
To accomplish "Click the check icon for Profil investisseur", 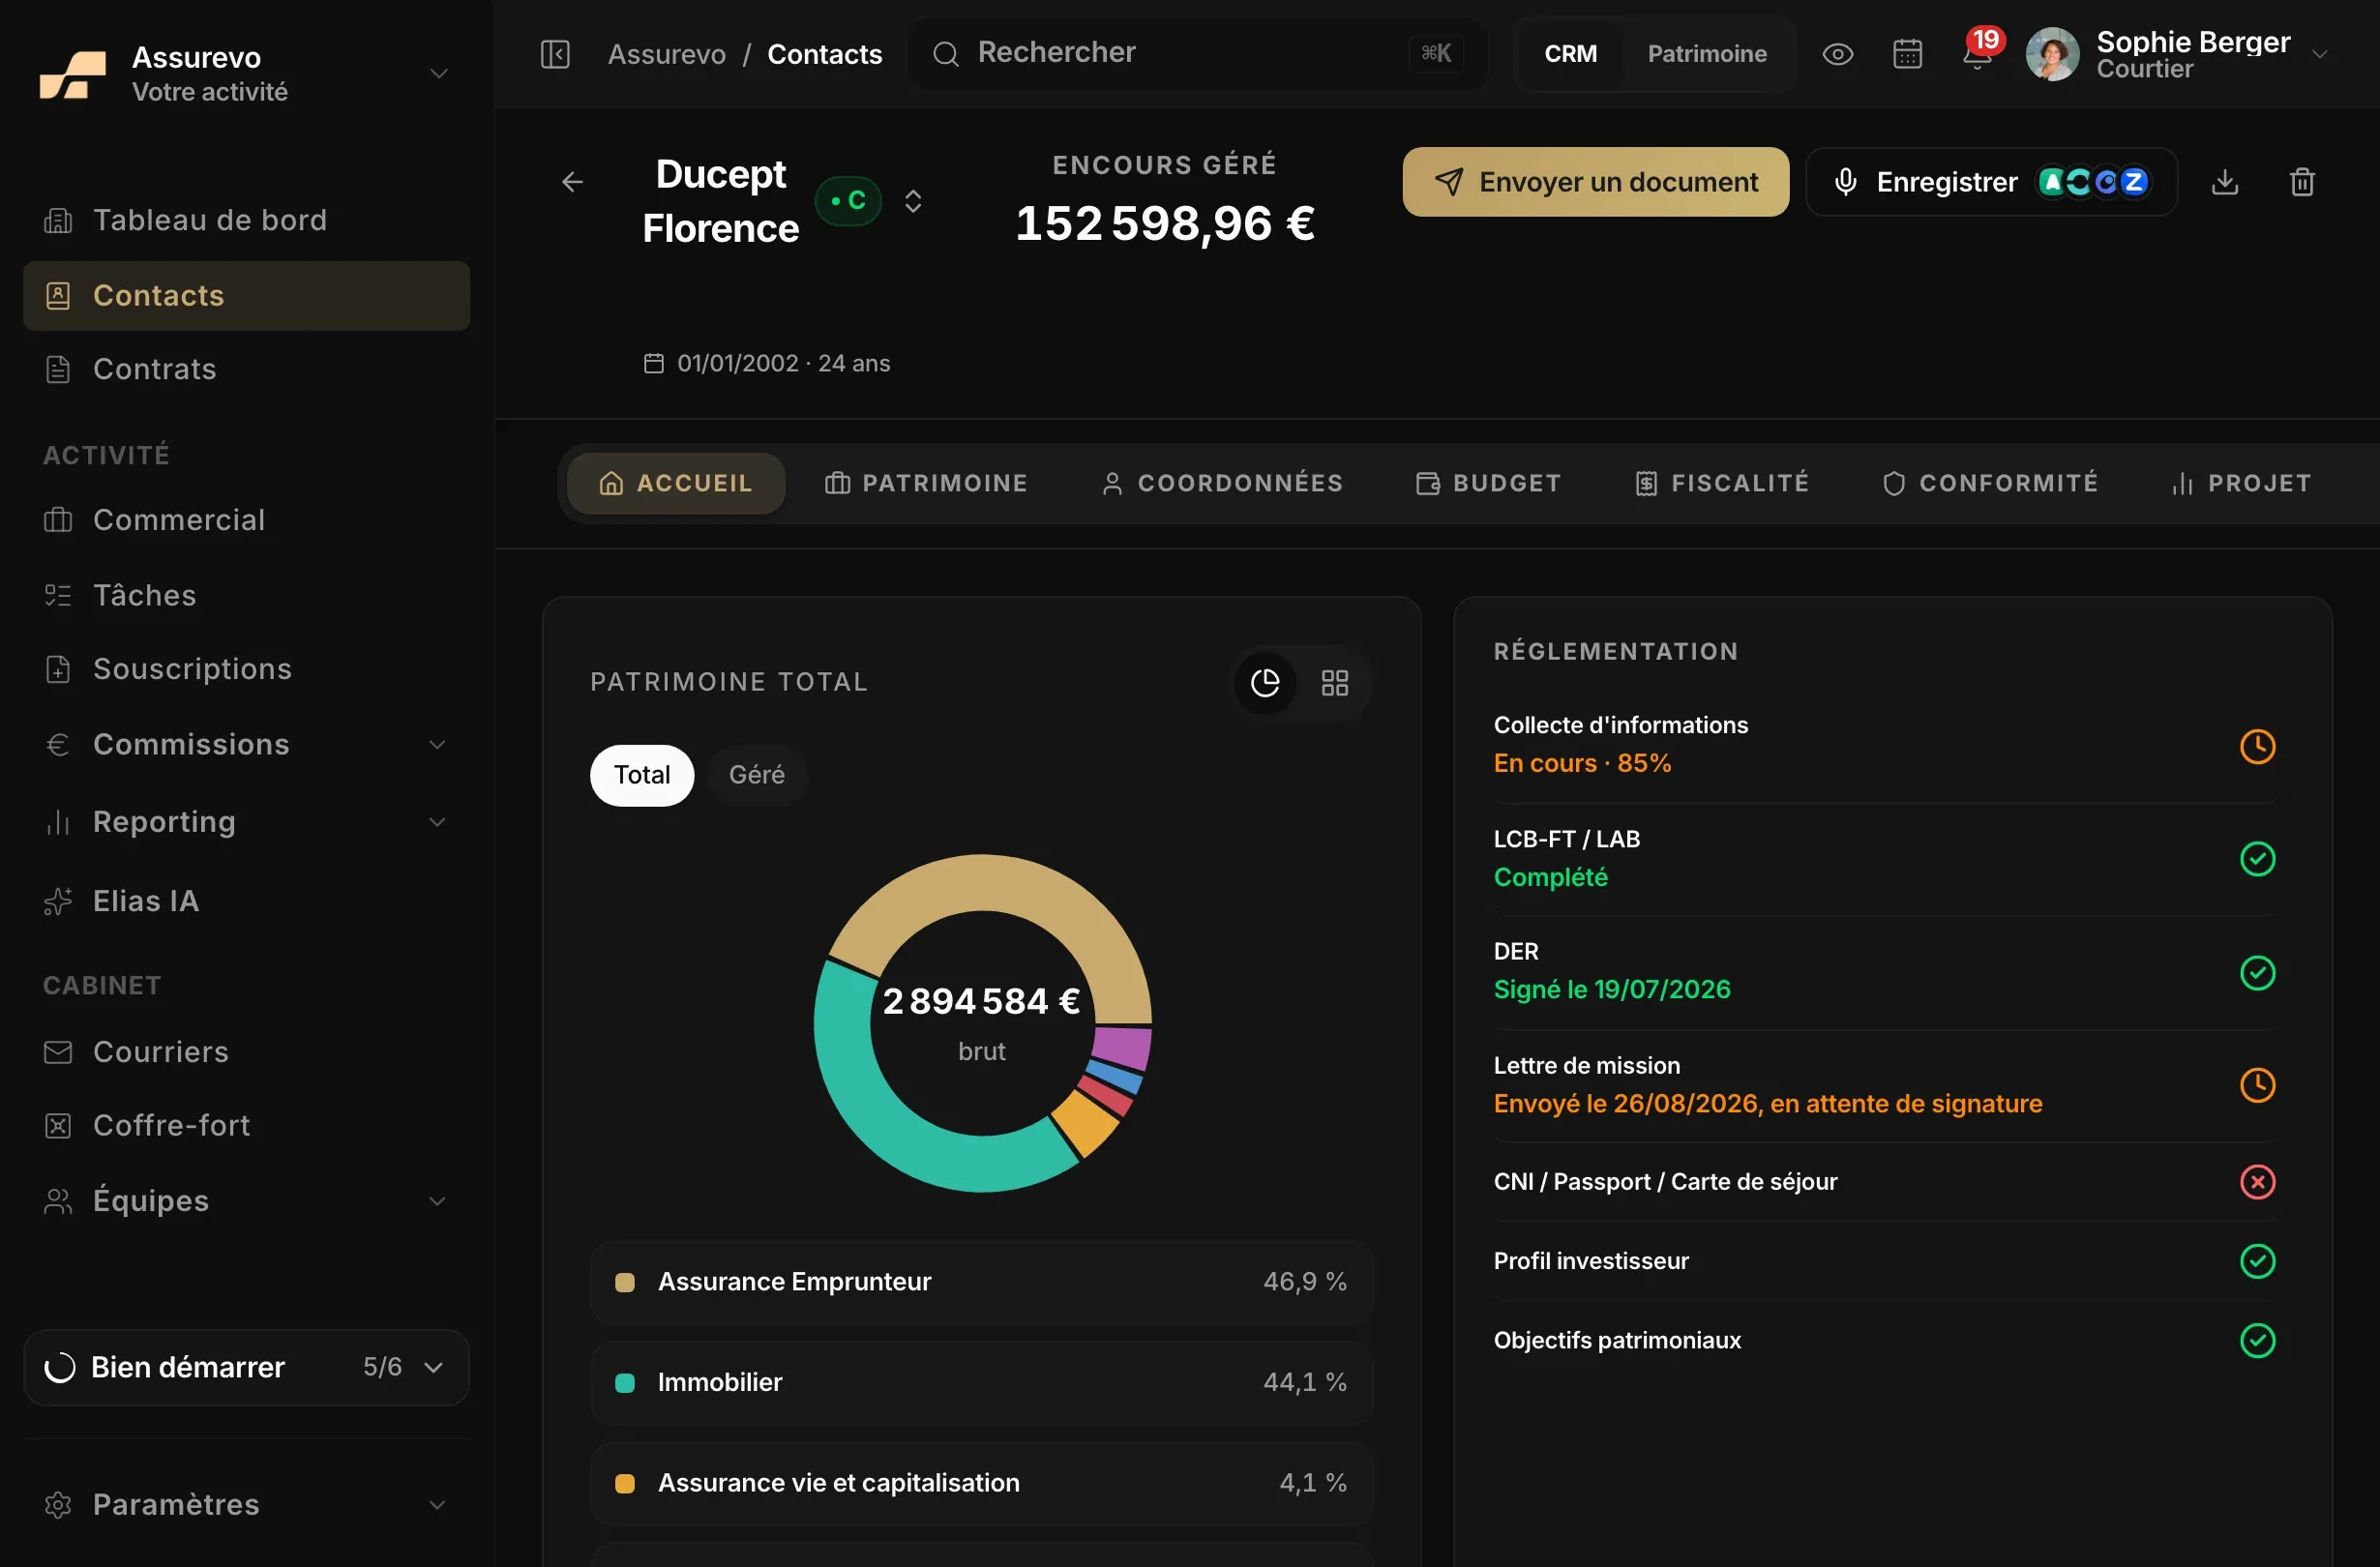I will click(x=2257, y=1261).
